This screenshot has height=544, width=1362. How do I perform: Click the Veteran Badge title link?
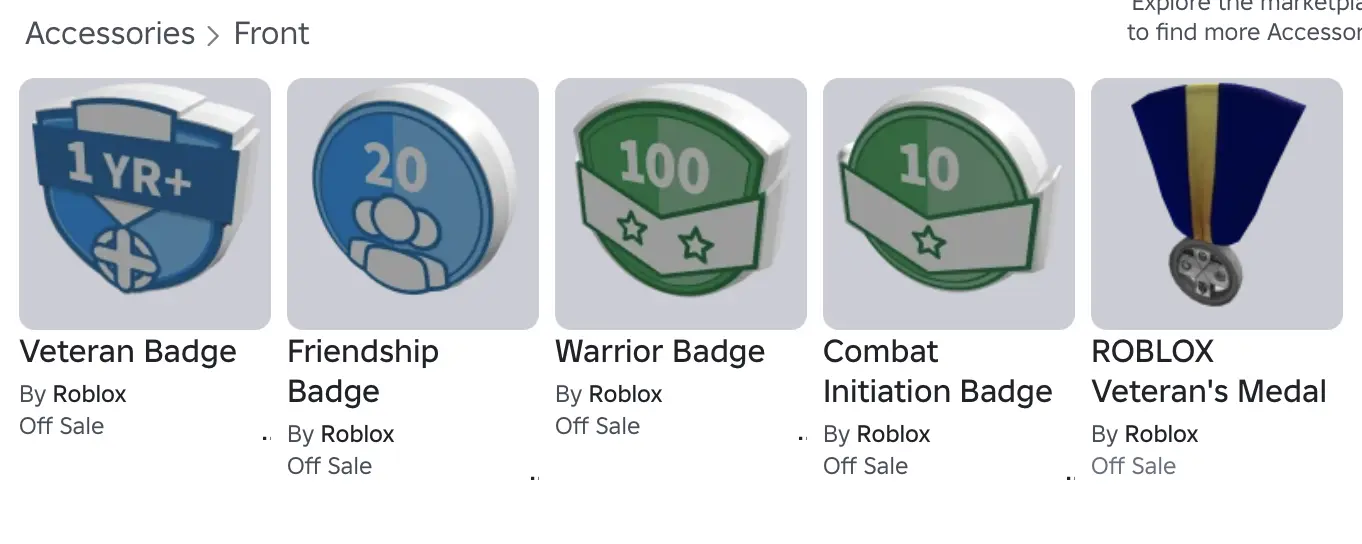point(128,352)
